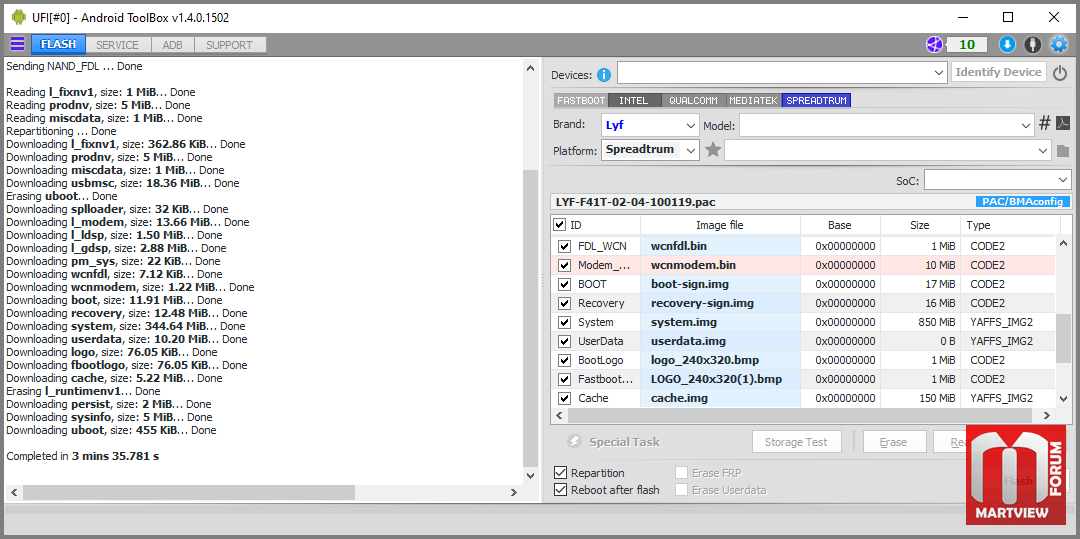Screen dimensions: 1080x539
Task: Open settings with the gear icon
Action: pos(1058,45)
